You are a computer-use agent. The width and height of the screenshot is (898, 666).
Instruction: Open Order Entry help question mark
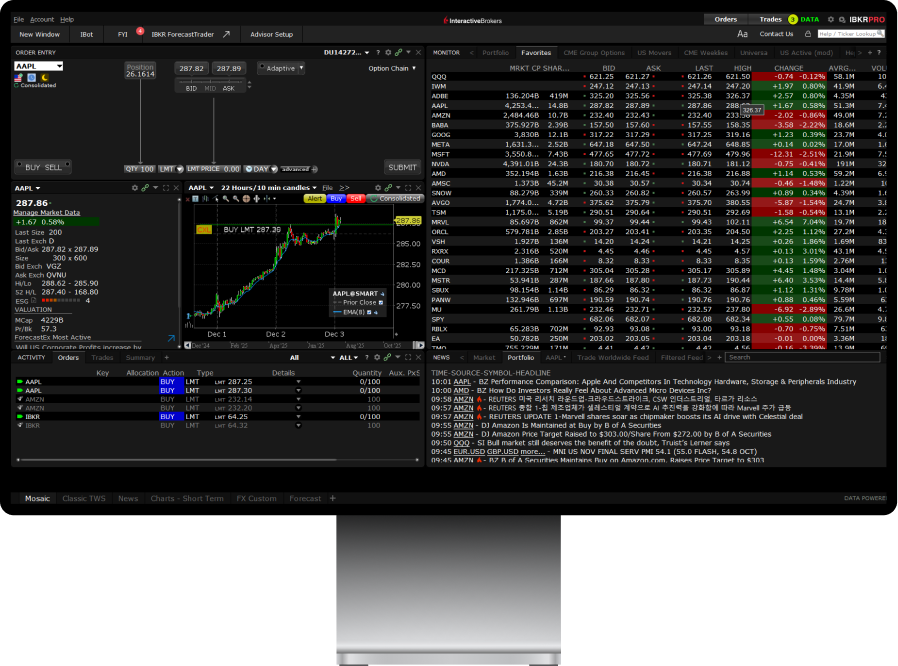point(378,52)
